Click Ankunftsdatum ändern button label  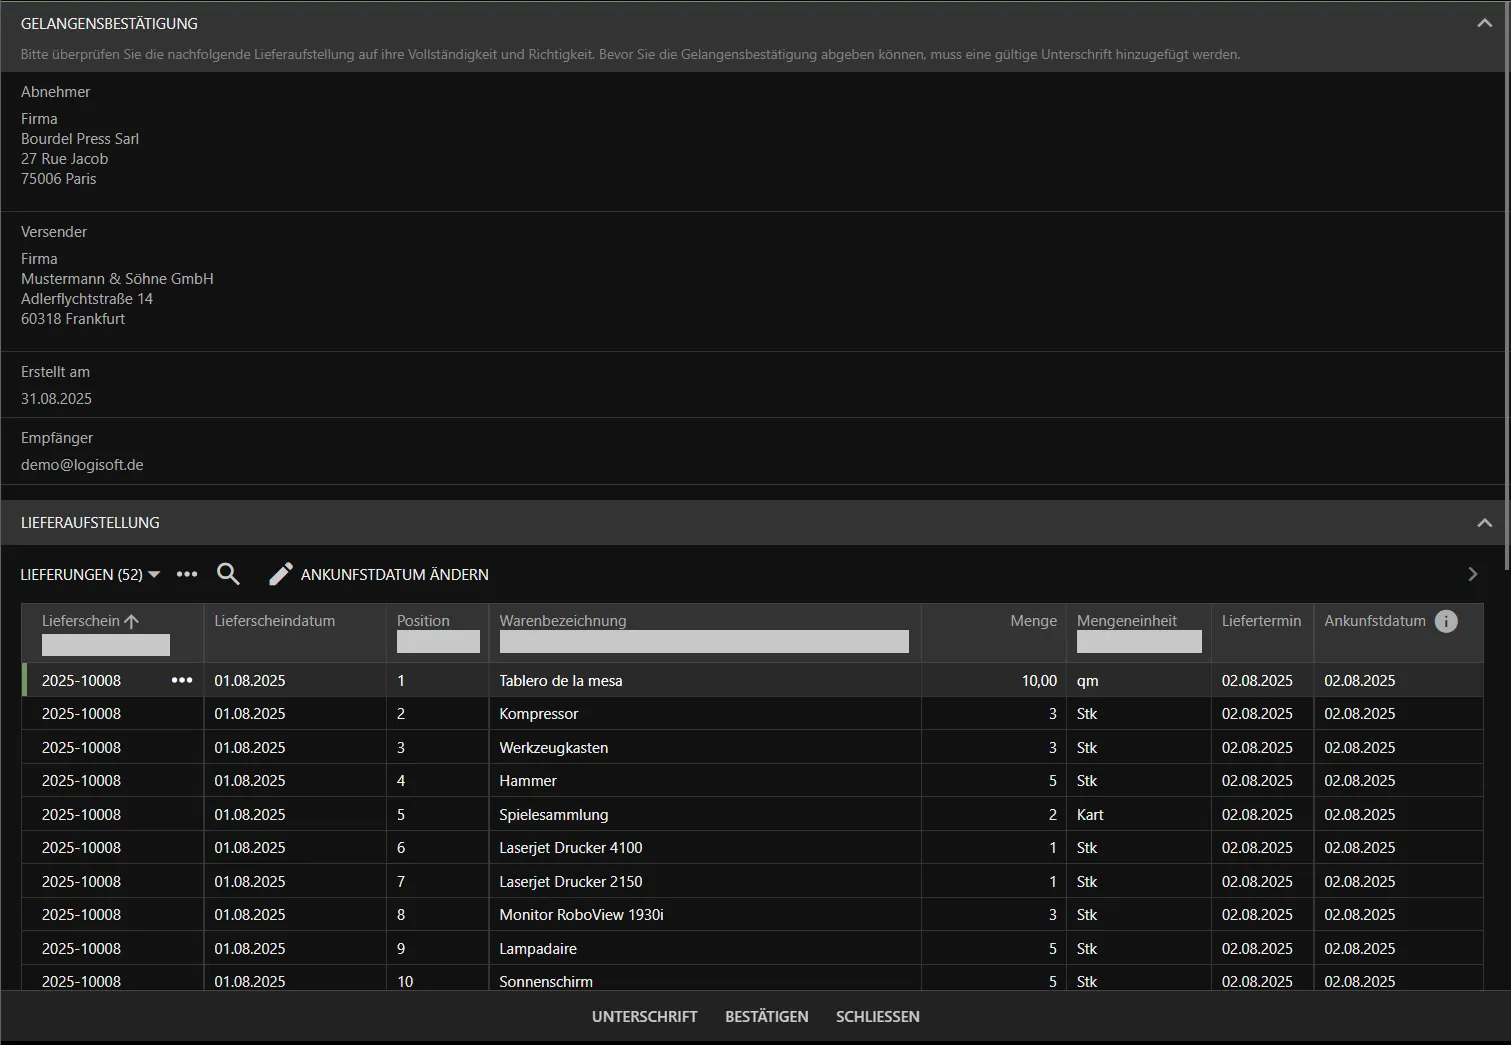coord(395,574)
